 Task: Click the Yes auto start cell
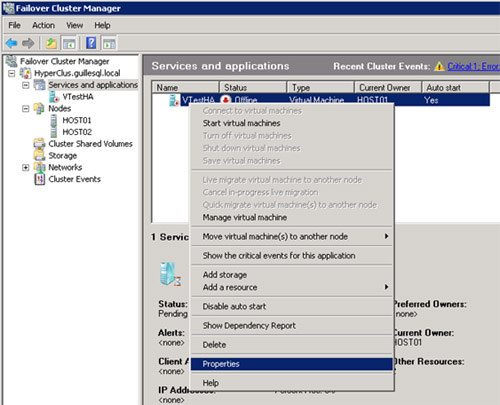click(431, 100)
